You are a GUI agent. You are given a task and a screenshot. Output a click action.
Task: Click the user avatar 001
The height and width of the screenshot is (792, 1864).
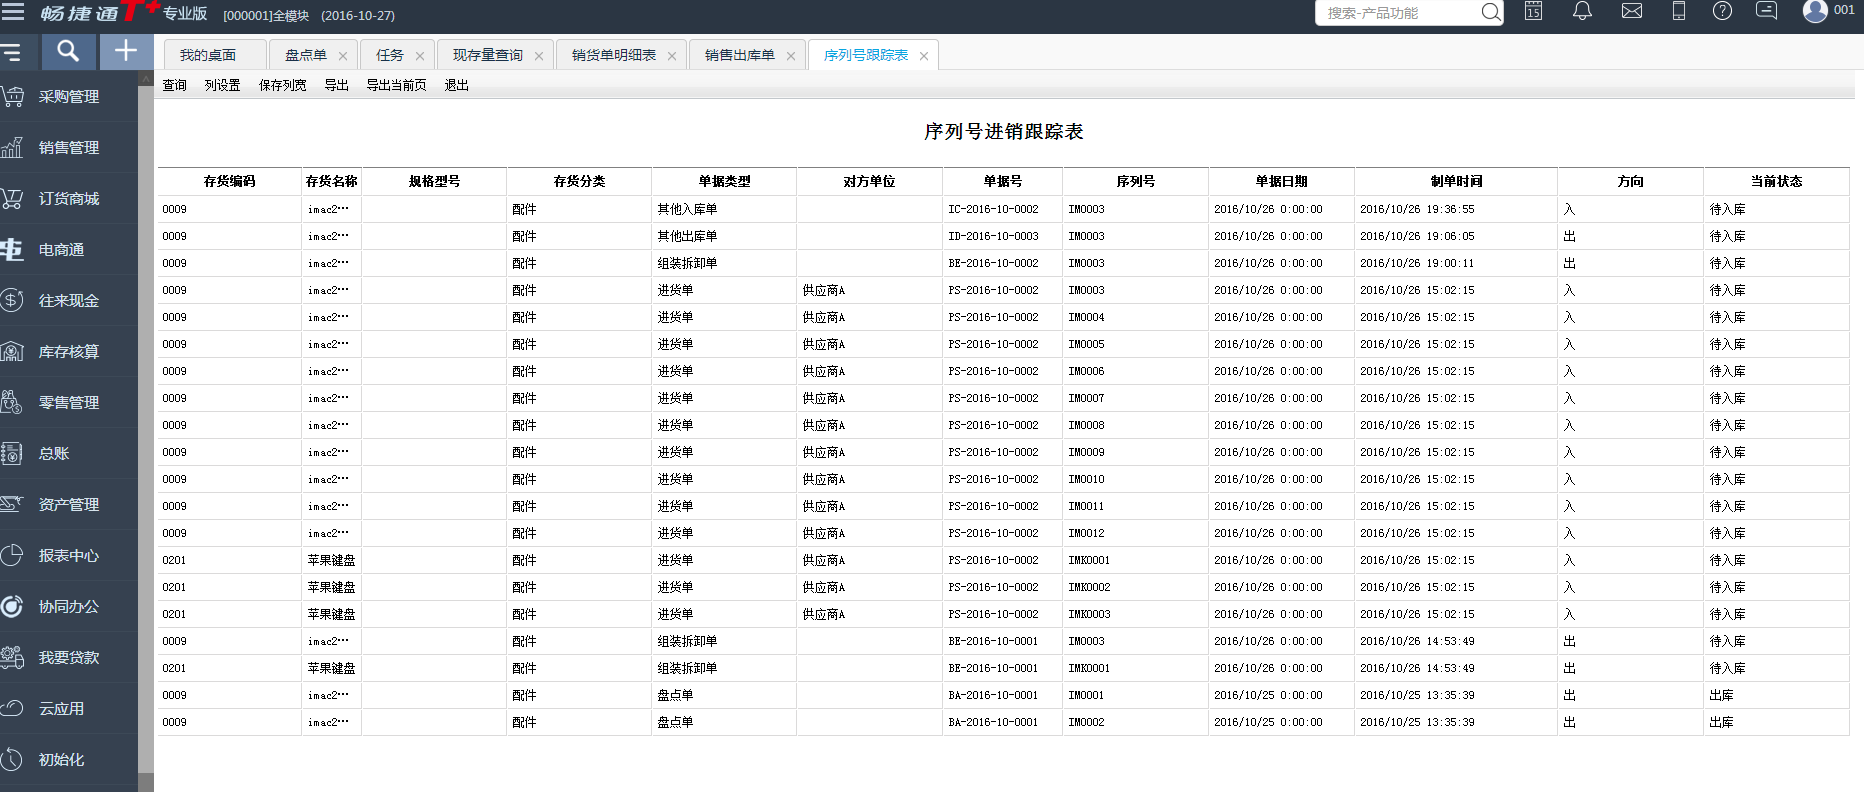[1816, 11]
